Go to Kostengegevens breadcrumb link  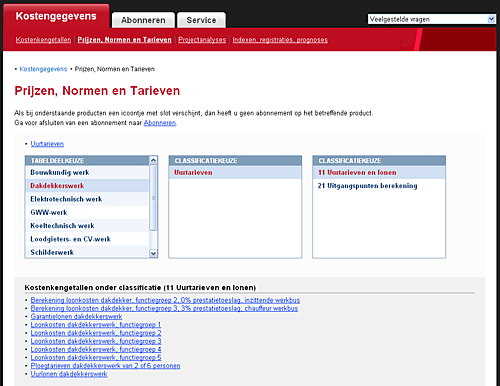coord(43,69)
